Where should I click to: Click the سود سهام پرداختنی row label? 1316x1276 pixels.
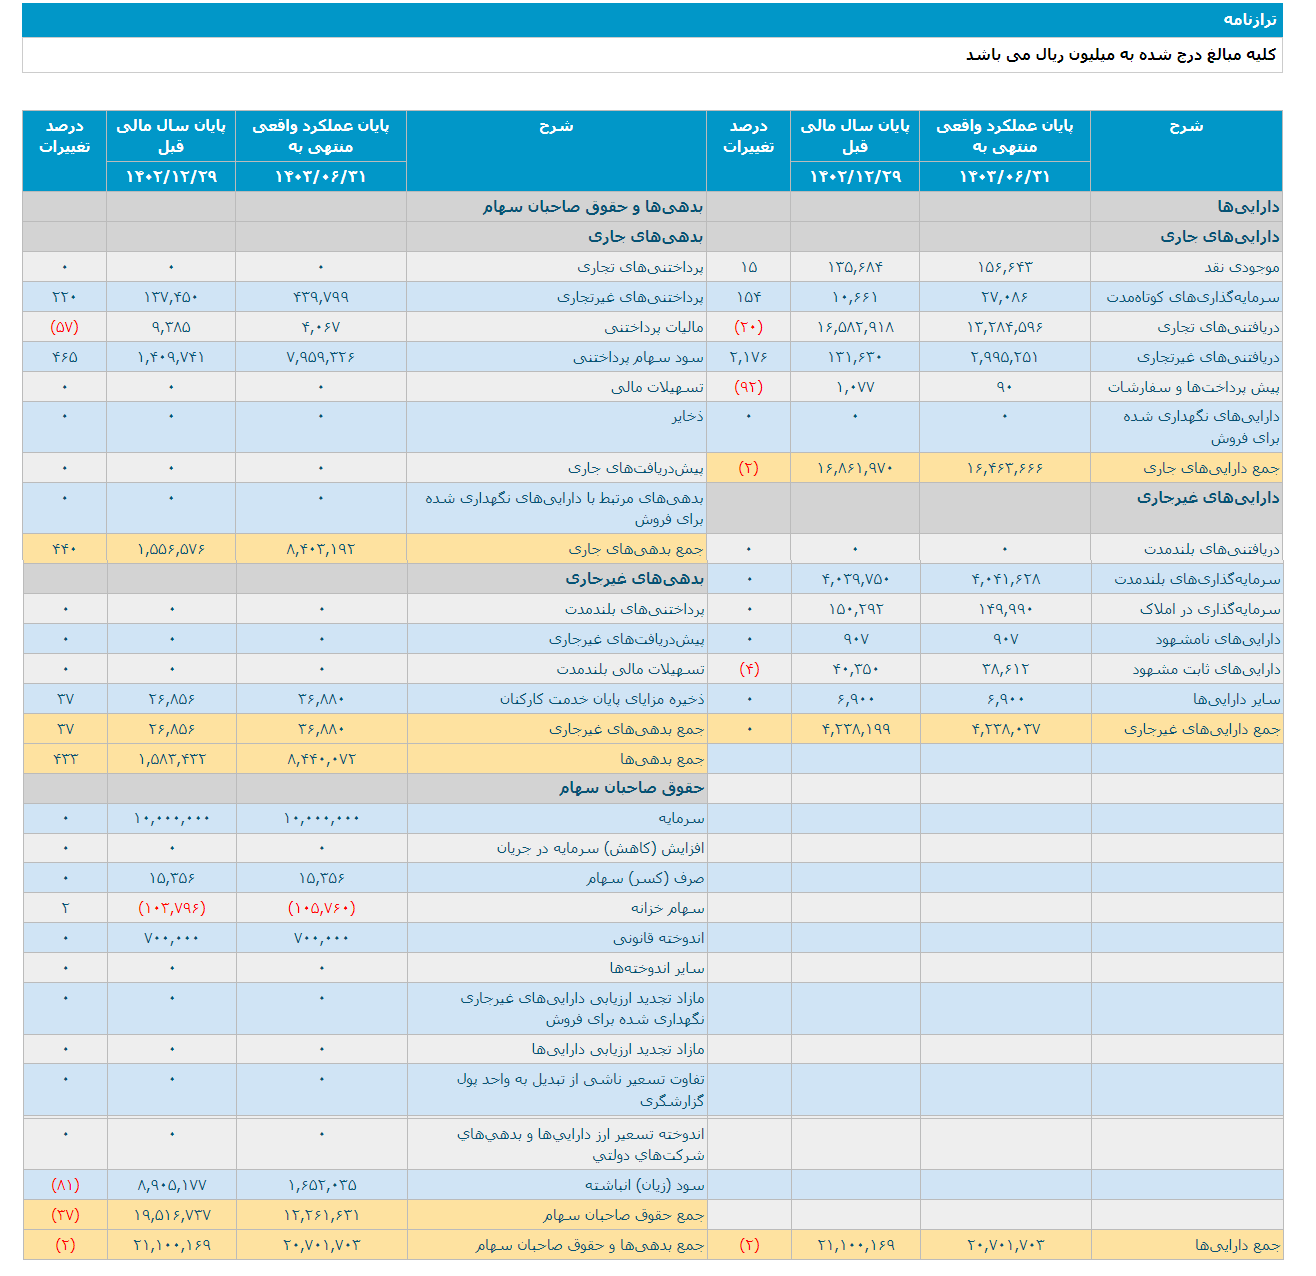[638, 357]
